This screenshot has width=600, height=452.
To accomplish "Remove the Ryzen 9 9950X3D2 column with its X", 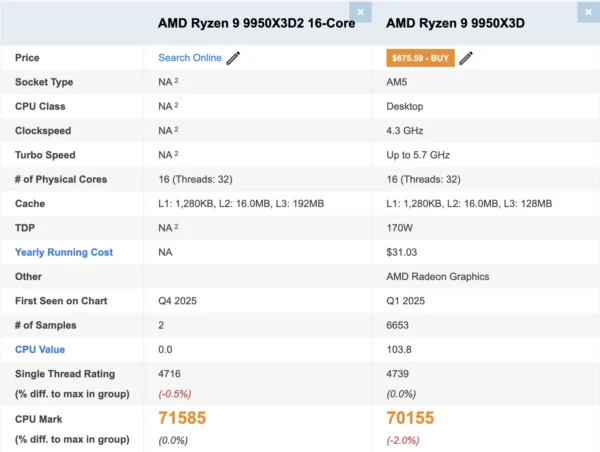I will point(362,12).
